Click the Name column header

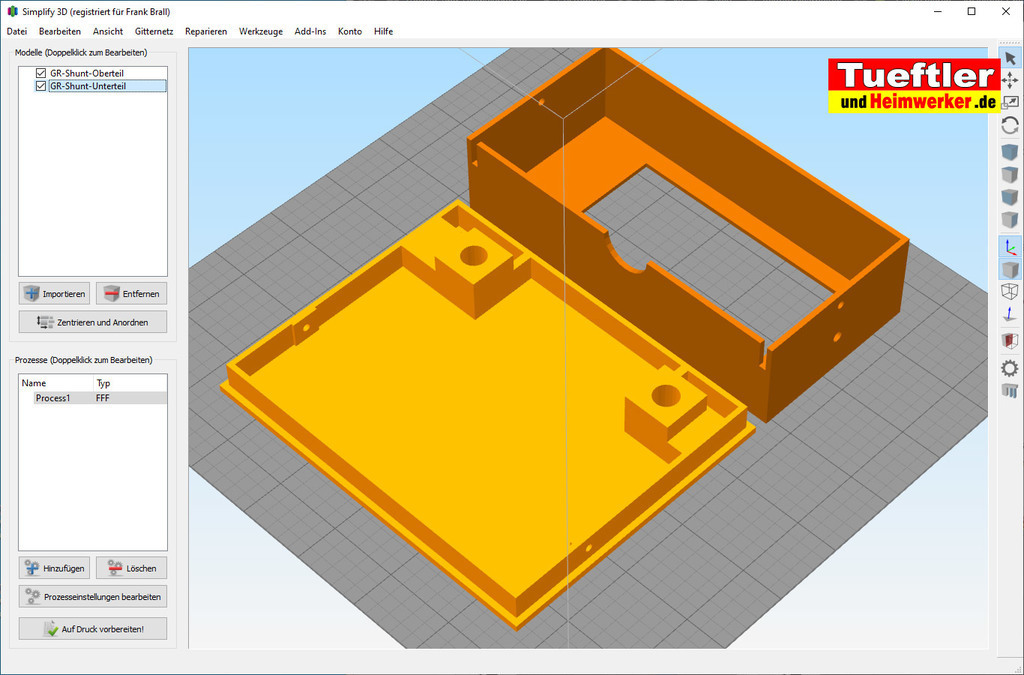[57, 383]
